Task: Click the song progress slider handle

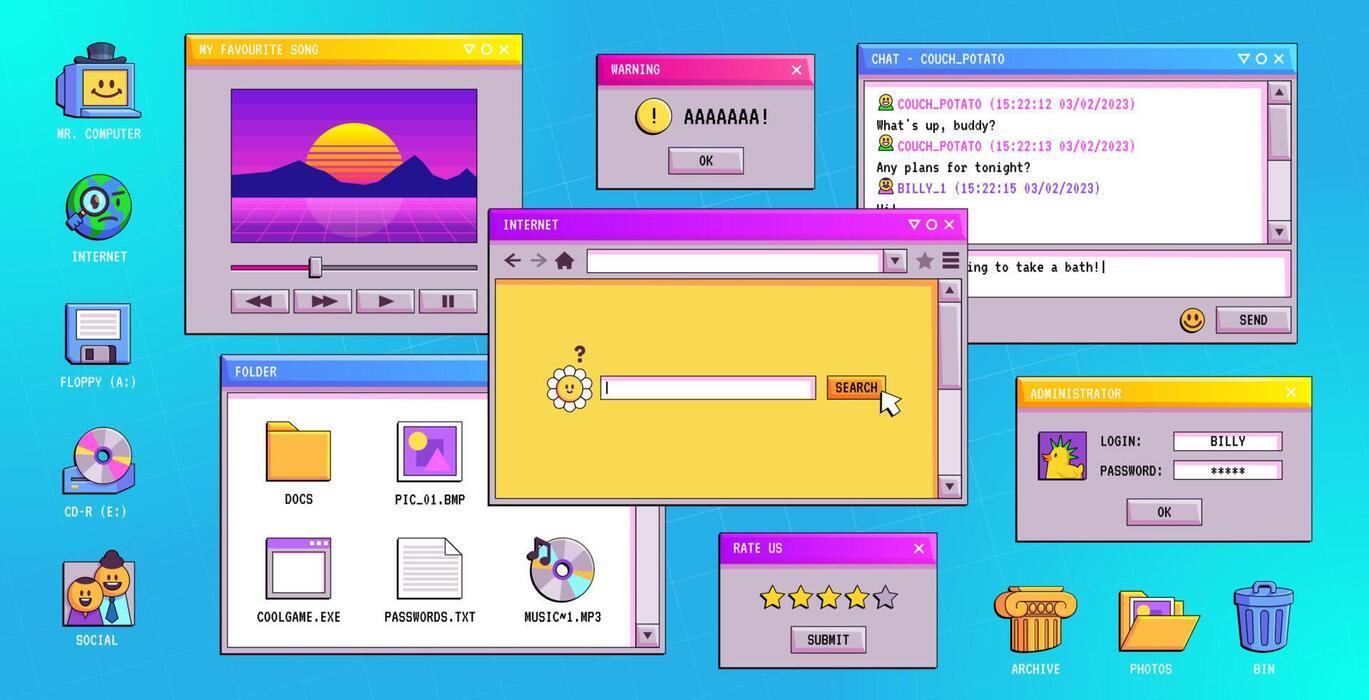Action: pos(316,265)
